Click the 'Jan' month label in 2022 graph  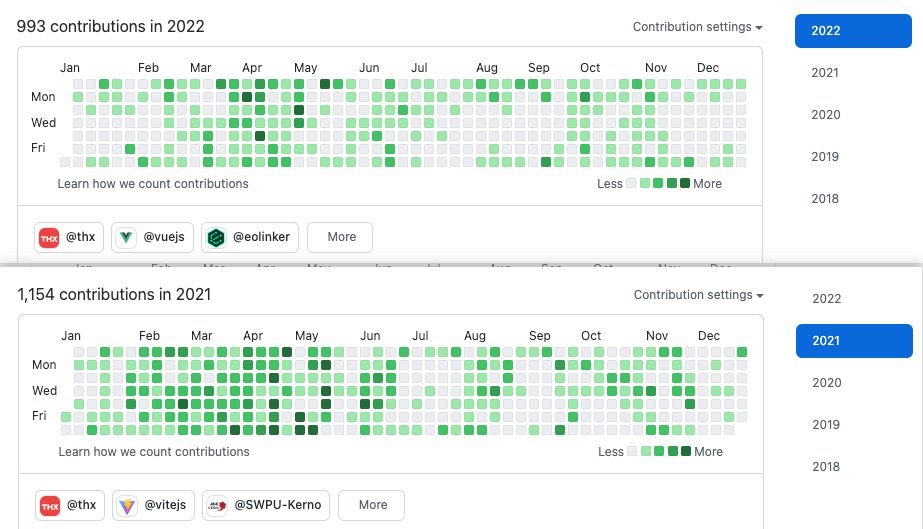point(70,68)
